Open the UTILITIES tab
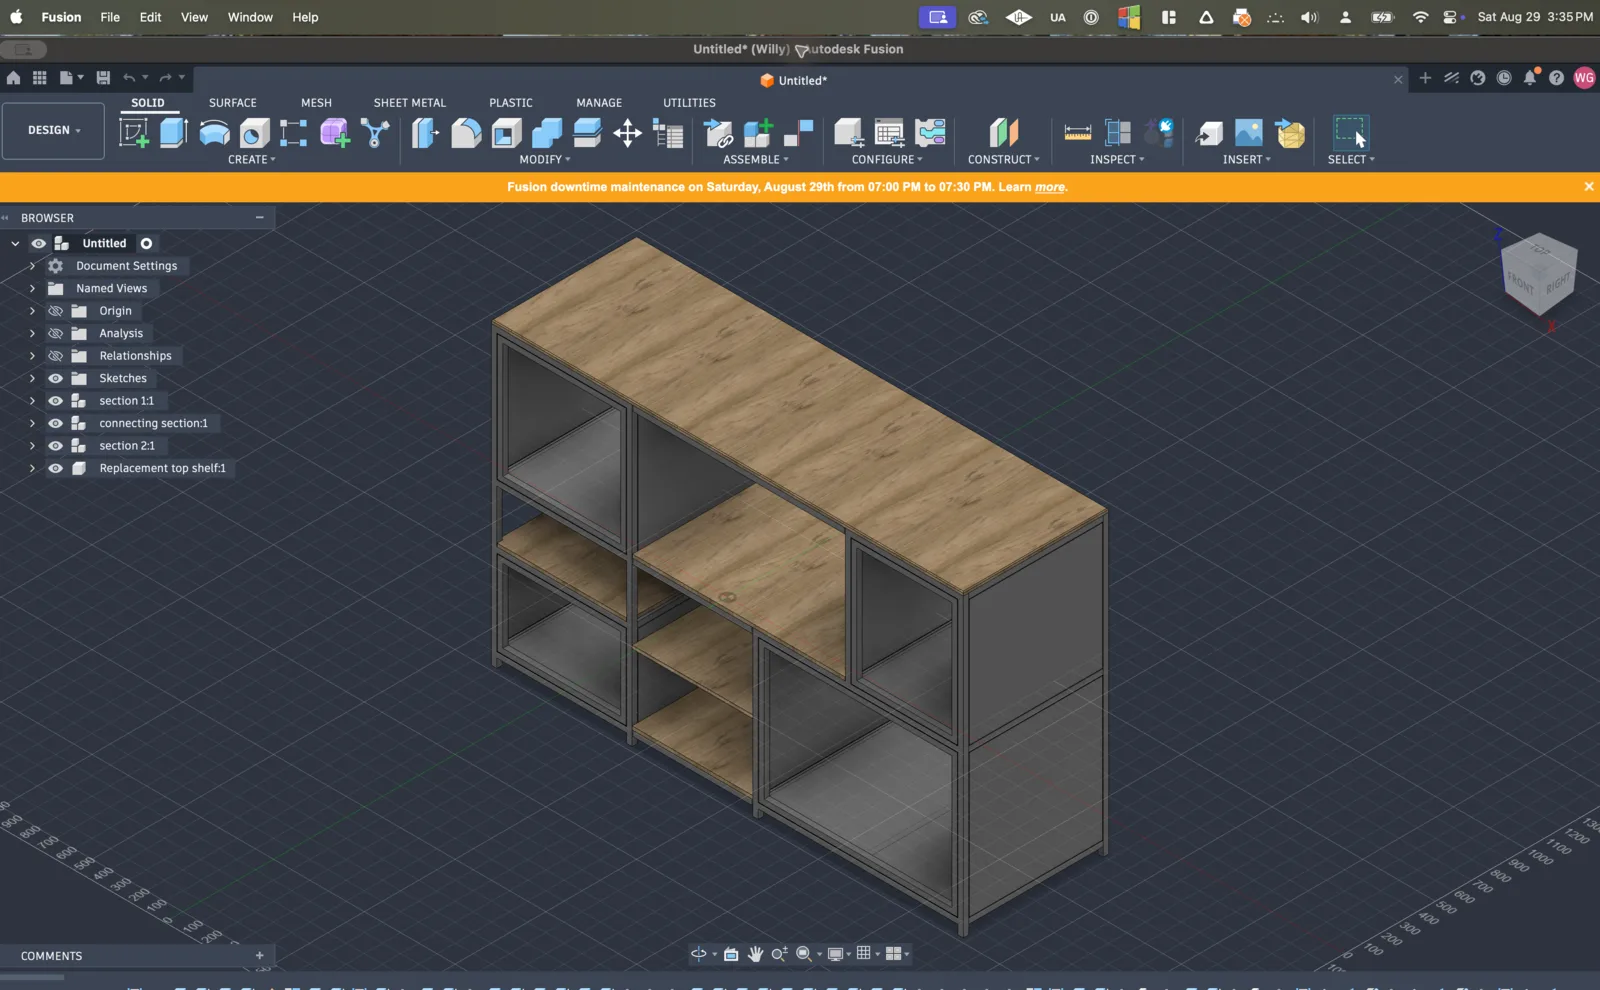 point(689,103)
